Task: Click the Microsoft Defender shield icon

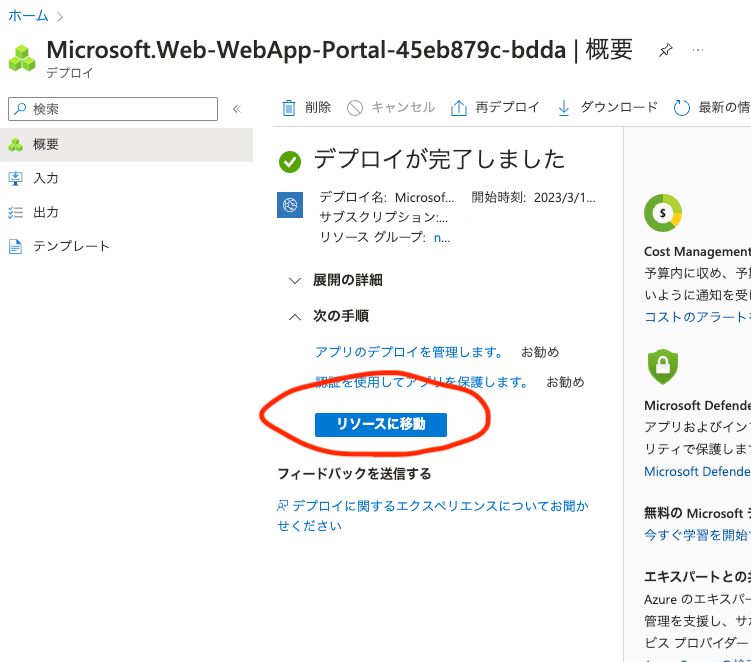Action: pyautogui.click(x=663, y=366)
